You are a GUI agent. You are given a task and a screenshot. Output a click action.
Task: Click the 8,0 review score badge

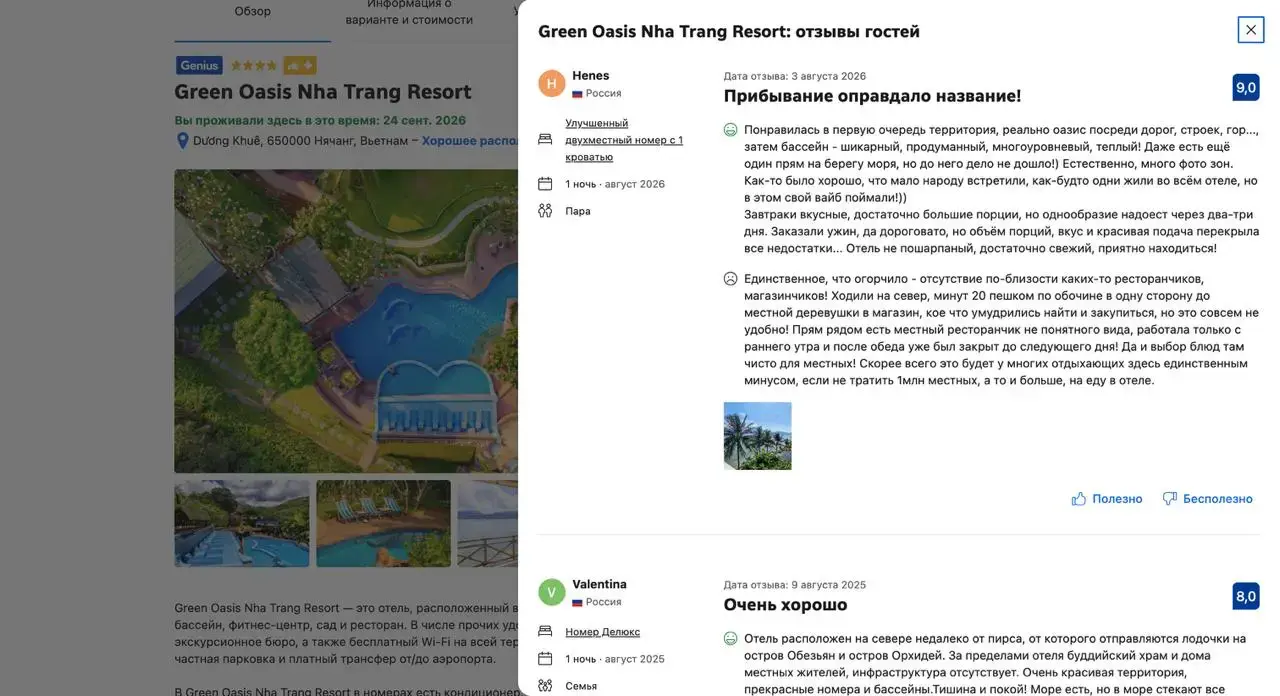[1246, 597]
